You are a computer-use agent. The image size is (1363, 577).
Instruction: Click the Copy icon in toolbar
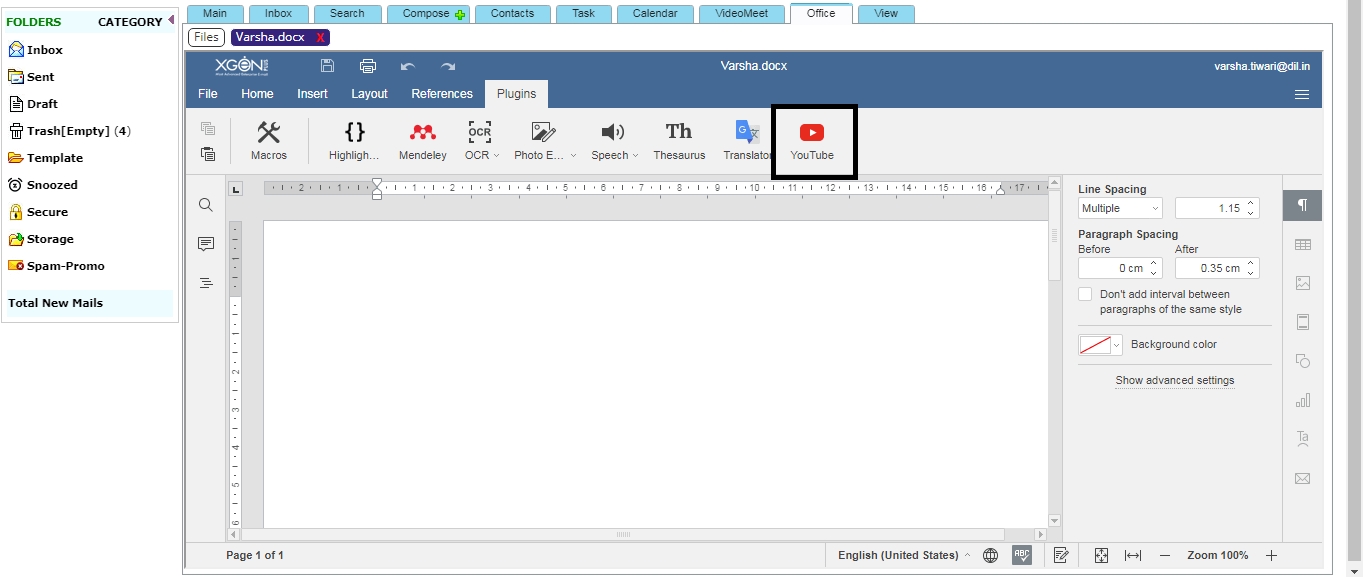coord(208,129)
